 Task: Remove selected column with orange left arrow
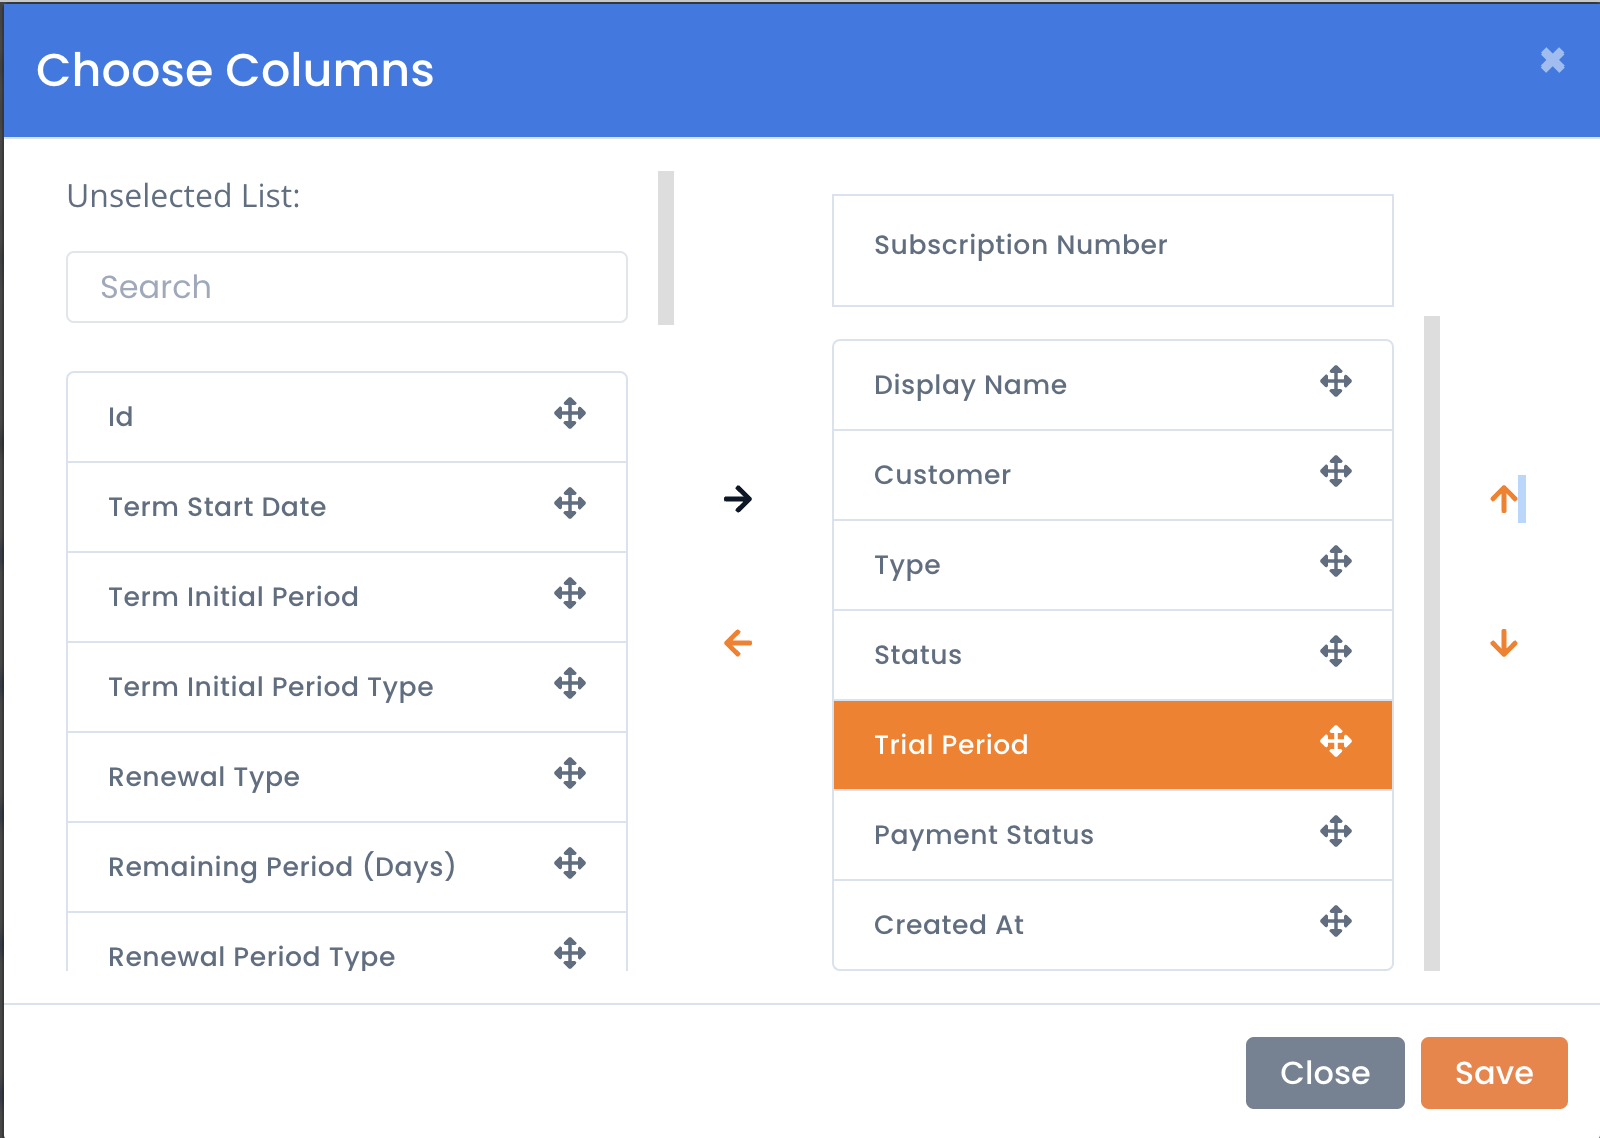(738, 643)
